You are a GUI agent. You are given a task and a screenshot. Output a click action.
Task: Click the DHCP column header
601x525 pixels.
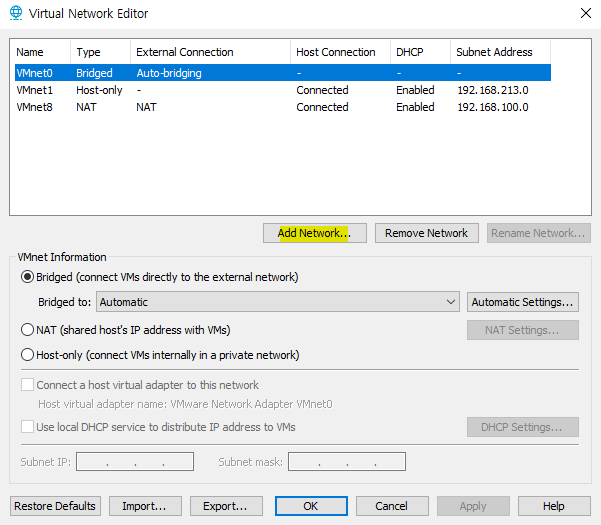(420, 52)
